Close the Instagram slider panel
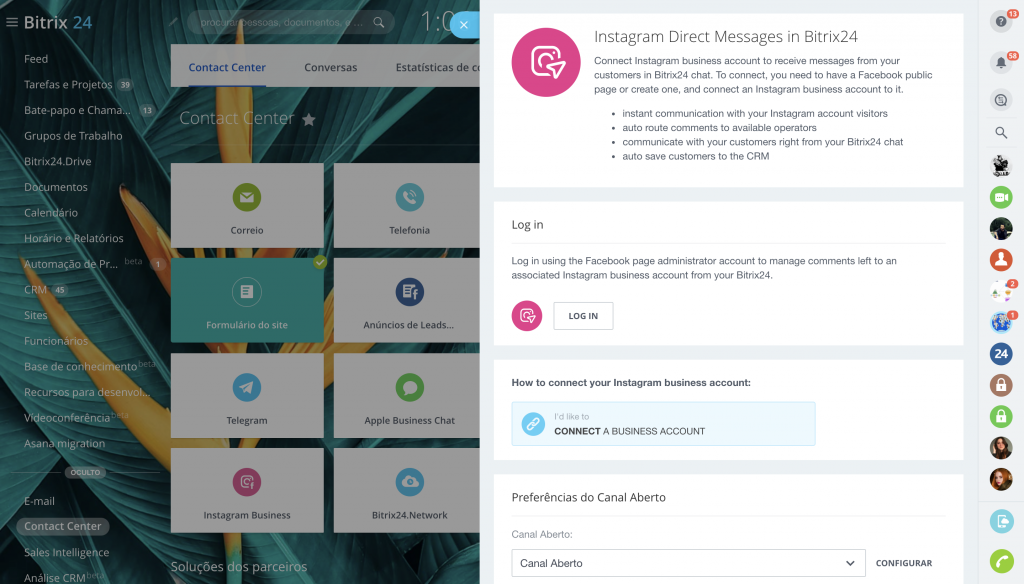Screen dimensions: 1024x584 (x=463, y=25)
